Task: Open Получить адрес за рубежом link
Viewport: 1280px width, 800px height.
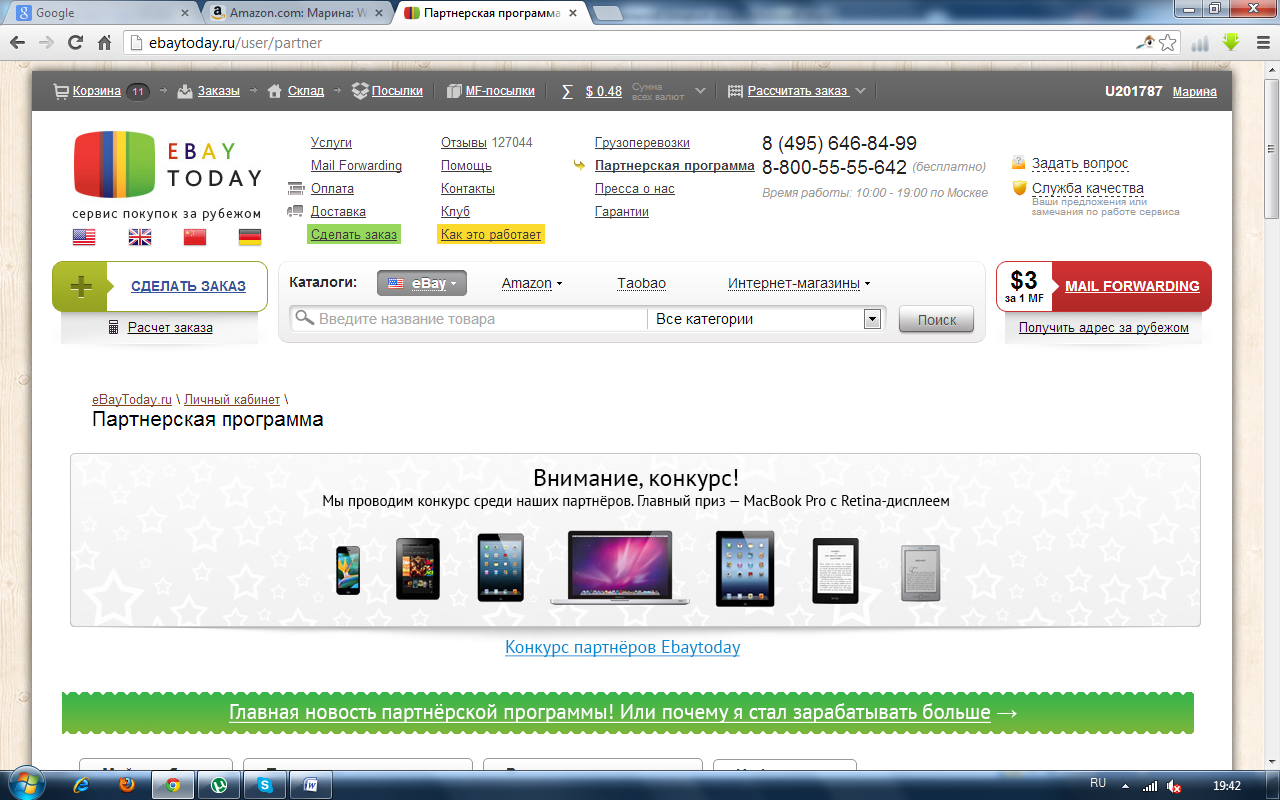Action: coord(1104,328)
